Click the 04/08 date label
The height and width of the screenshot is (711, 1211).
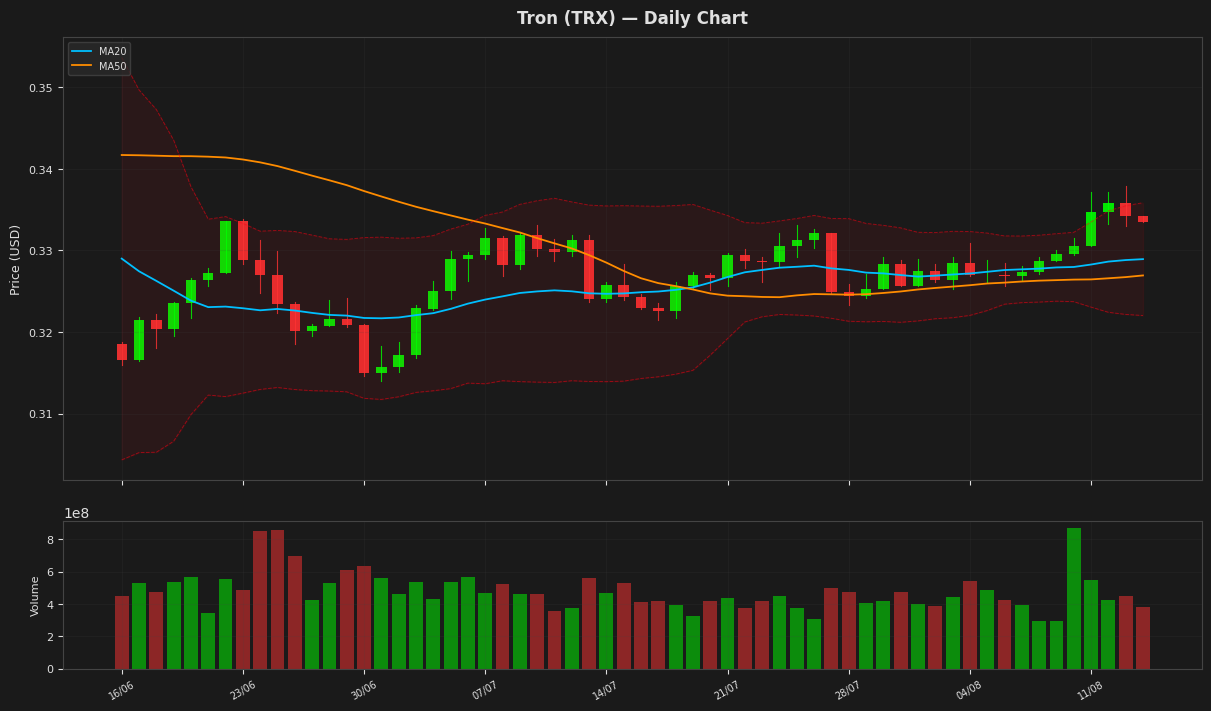(970, 690)
